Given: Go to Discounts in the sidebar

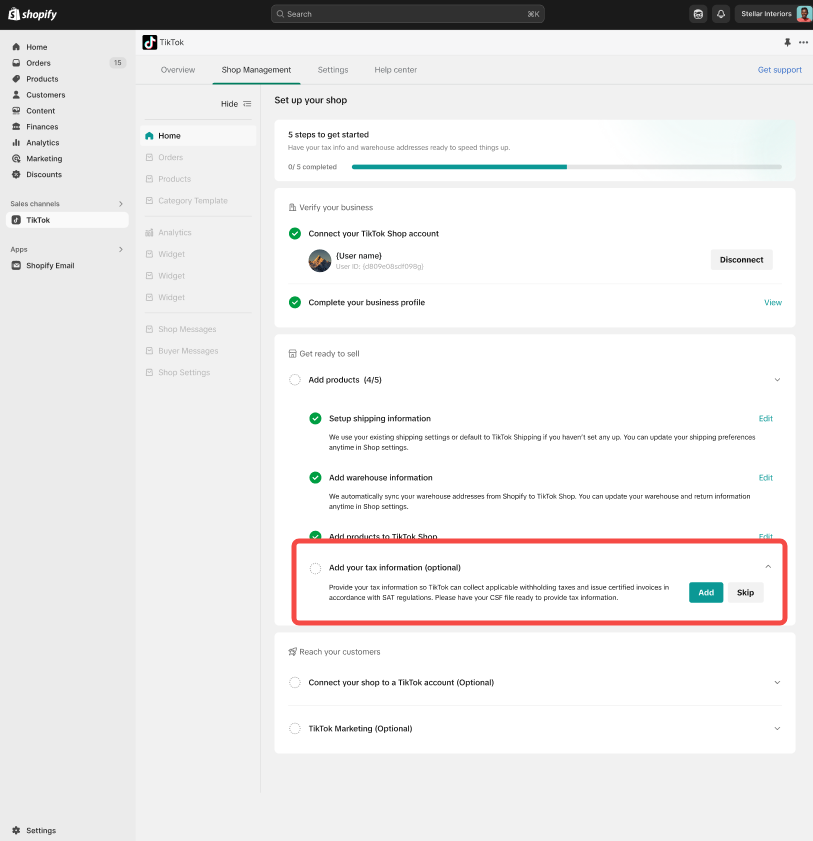Looking at the screenshot, I should click(44, 175).
